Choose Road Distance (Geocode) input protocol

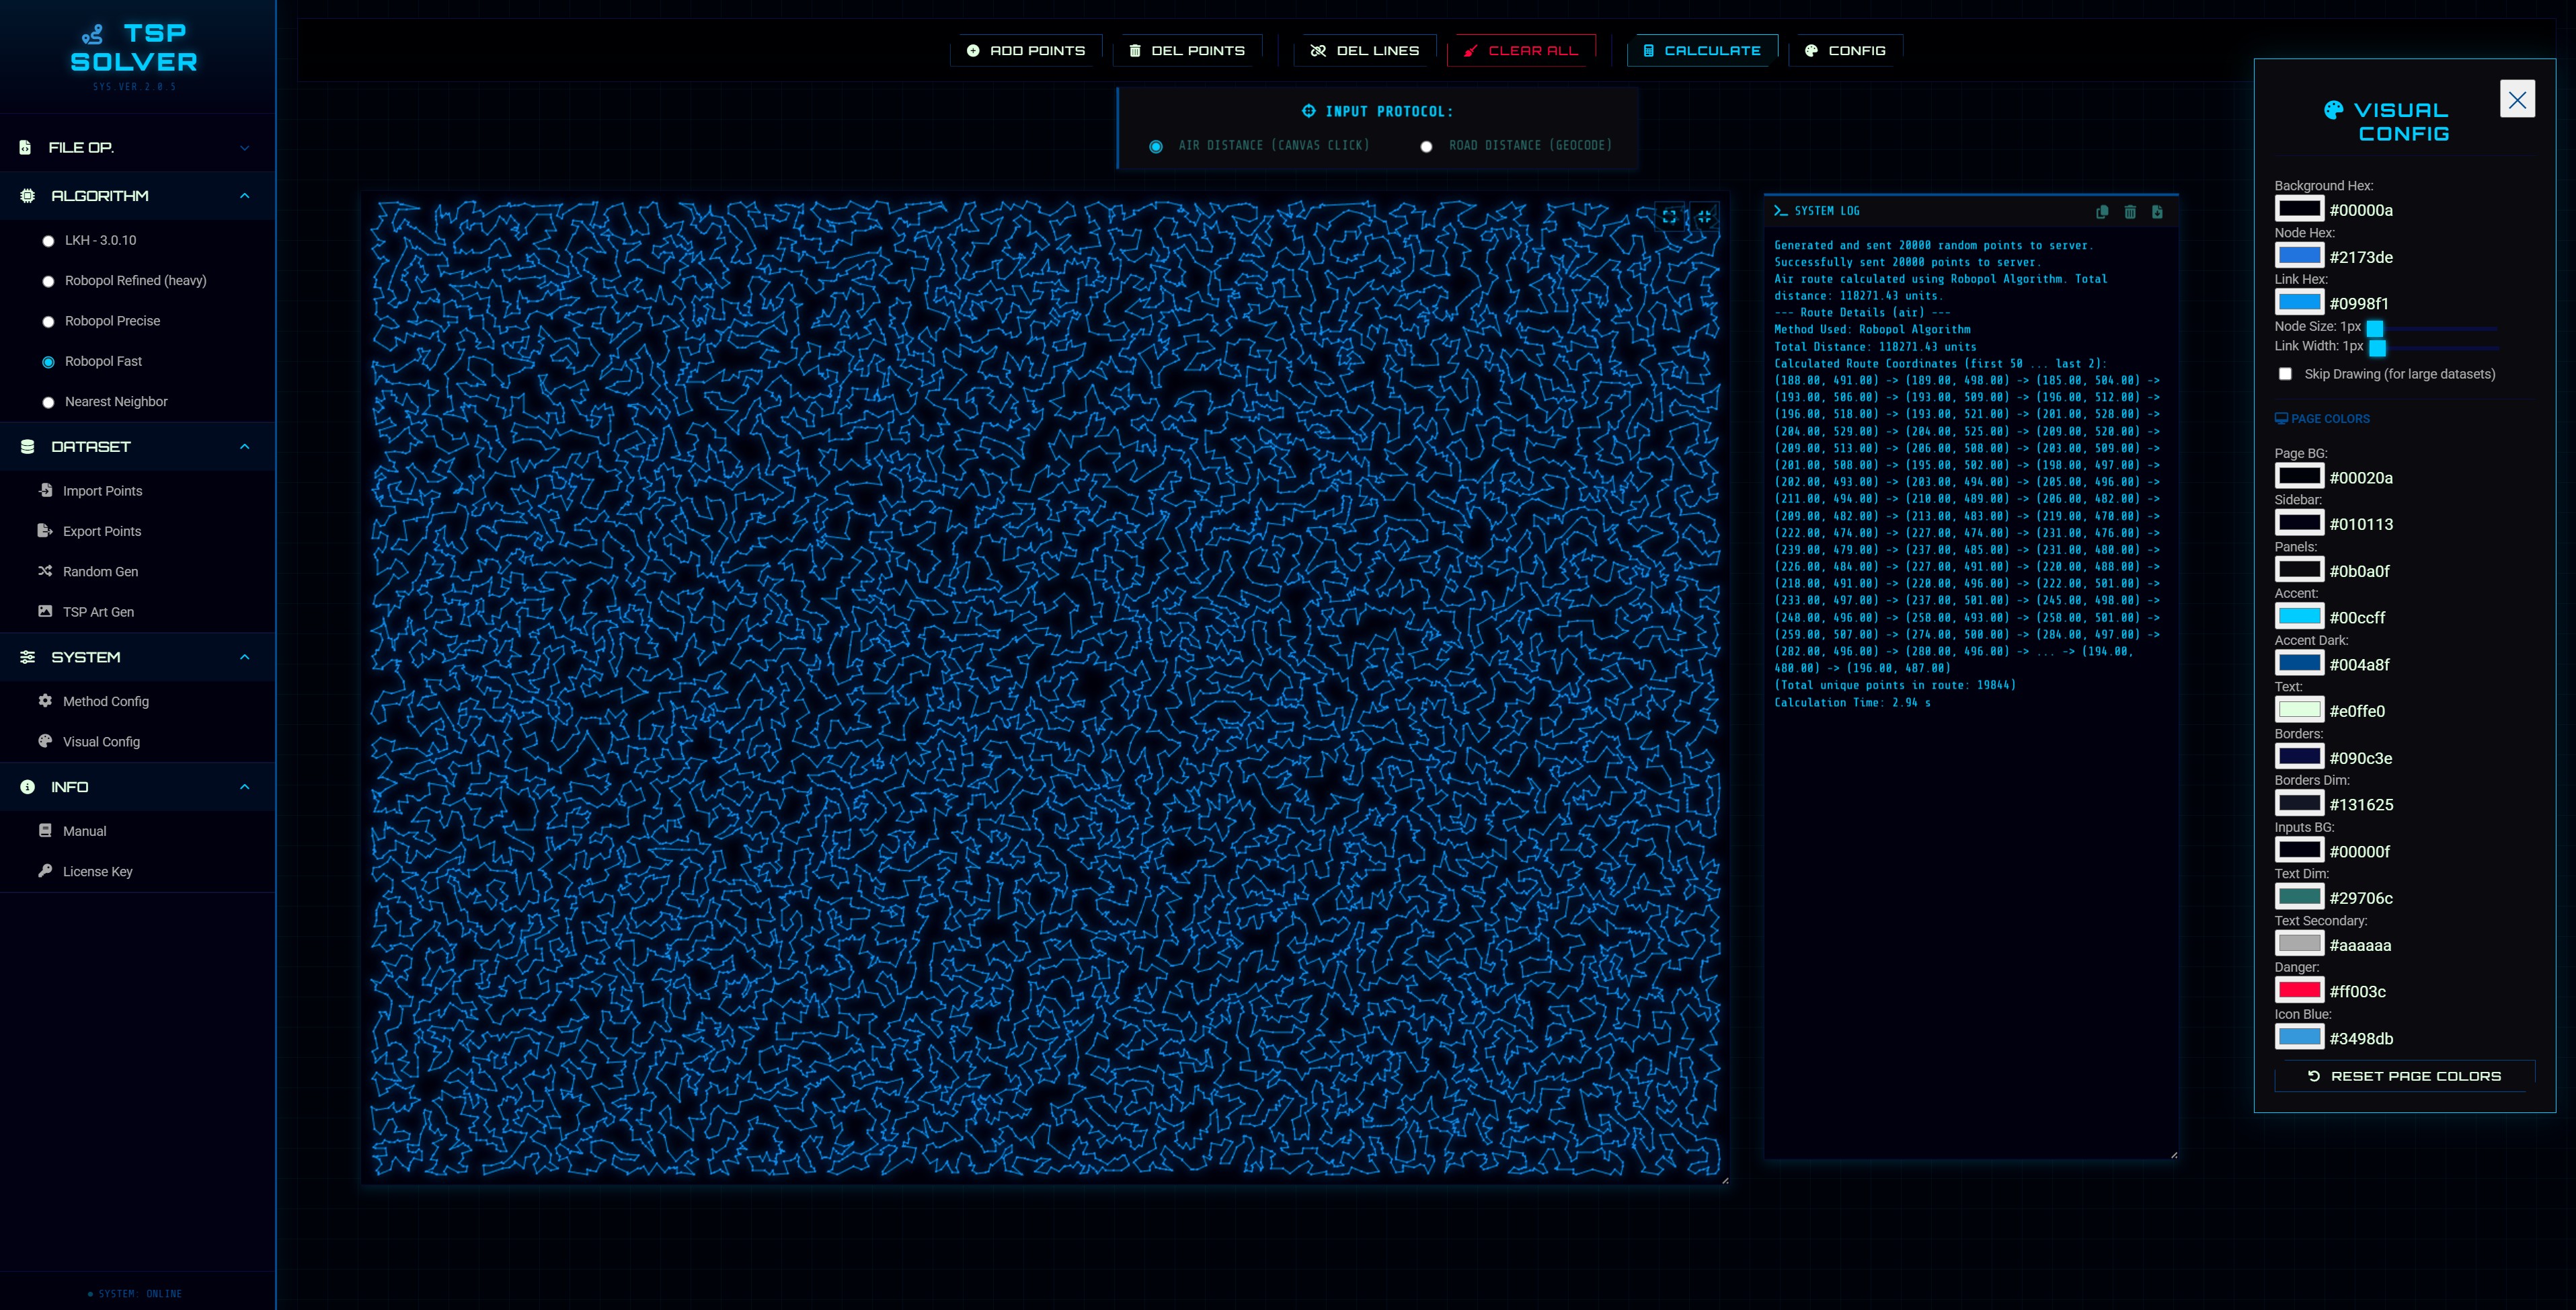[x=1427, y=146]
